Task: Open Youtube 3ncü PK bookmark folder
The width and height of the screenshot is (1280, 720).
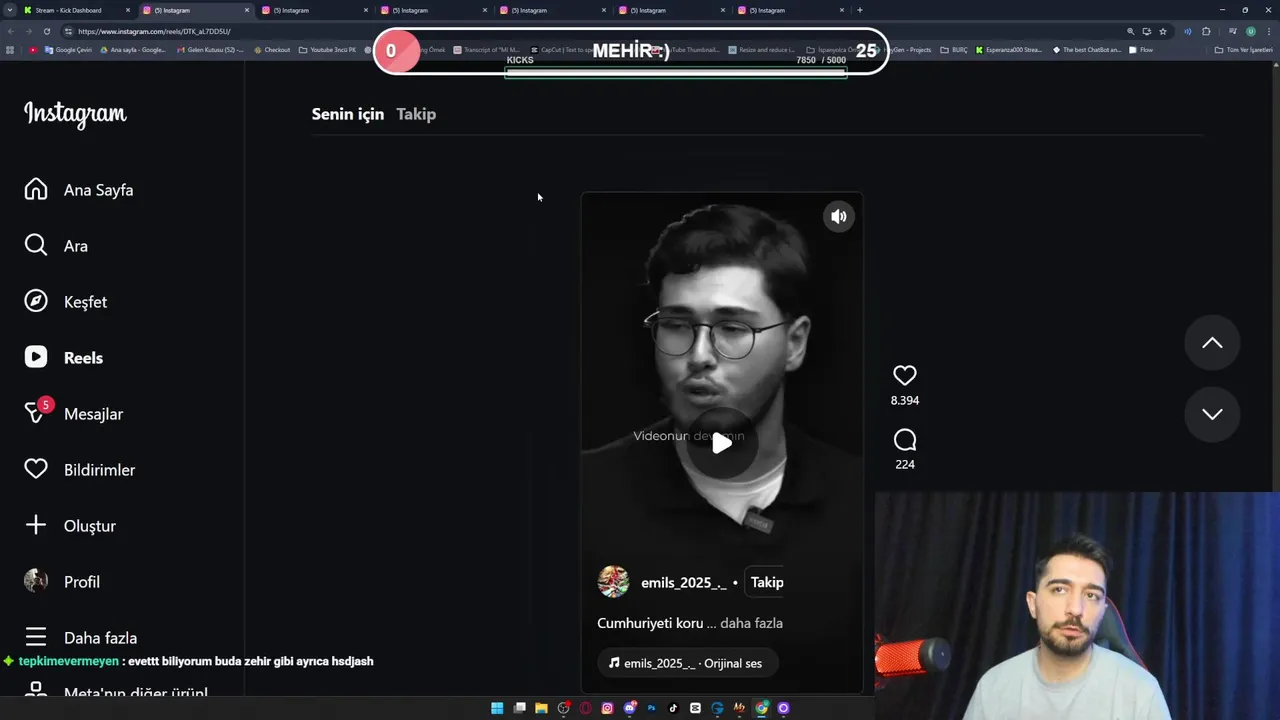Action: tap(327, 50)
